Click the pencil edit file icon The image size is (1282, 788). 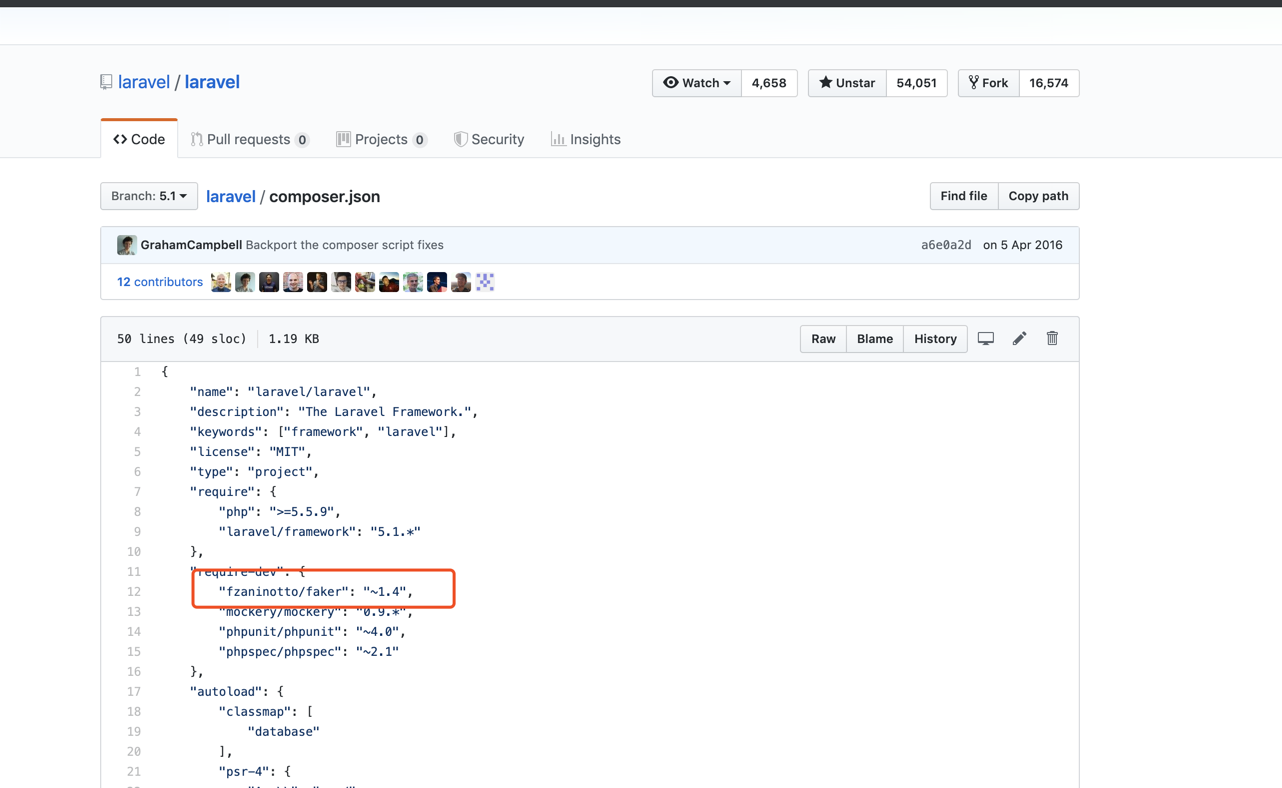[1019, 339]
